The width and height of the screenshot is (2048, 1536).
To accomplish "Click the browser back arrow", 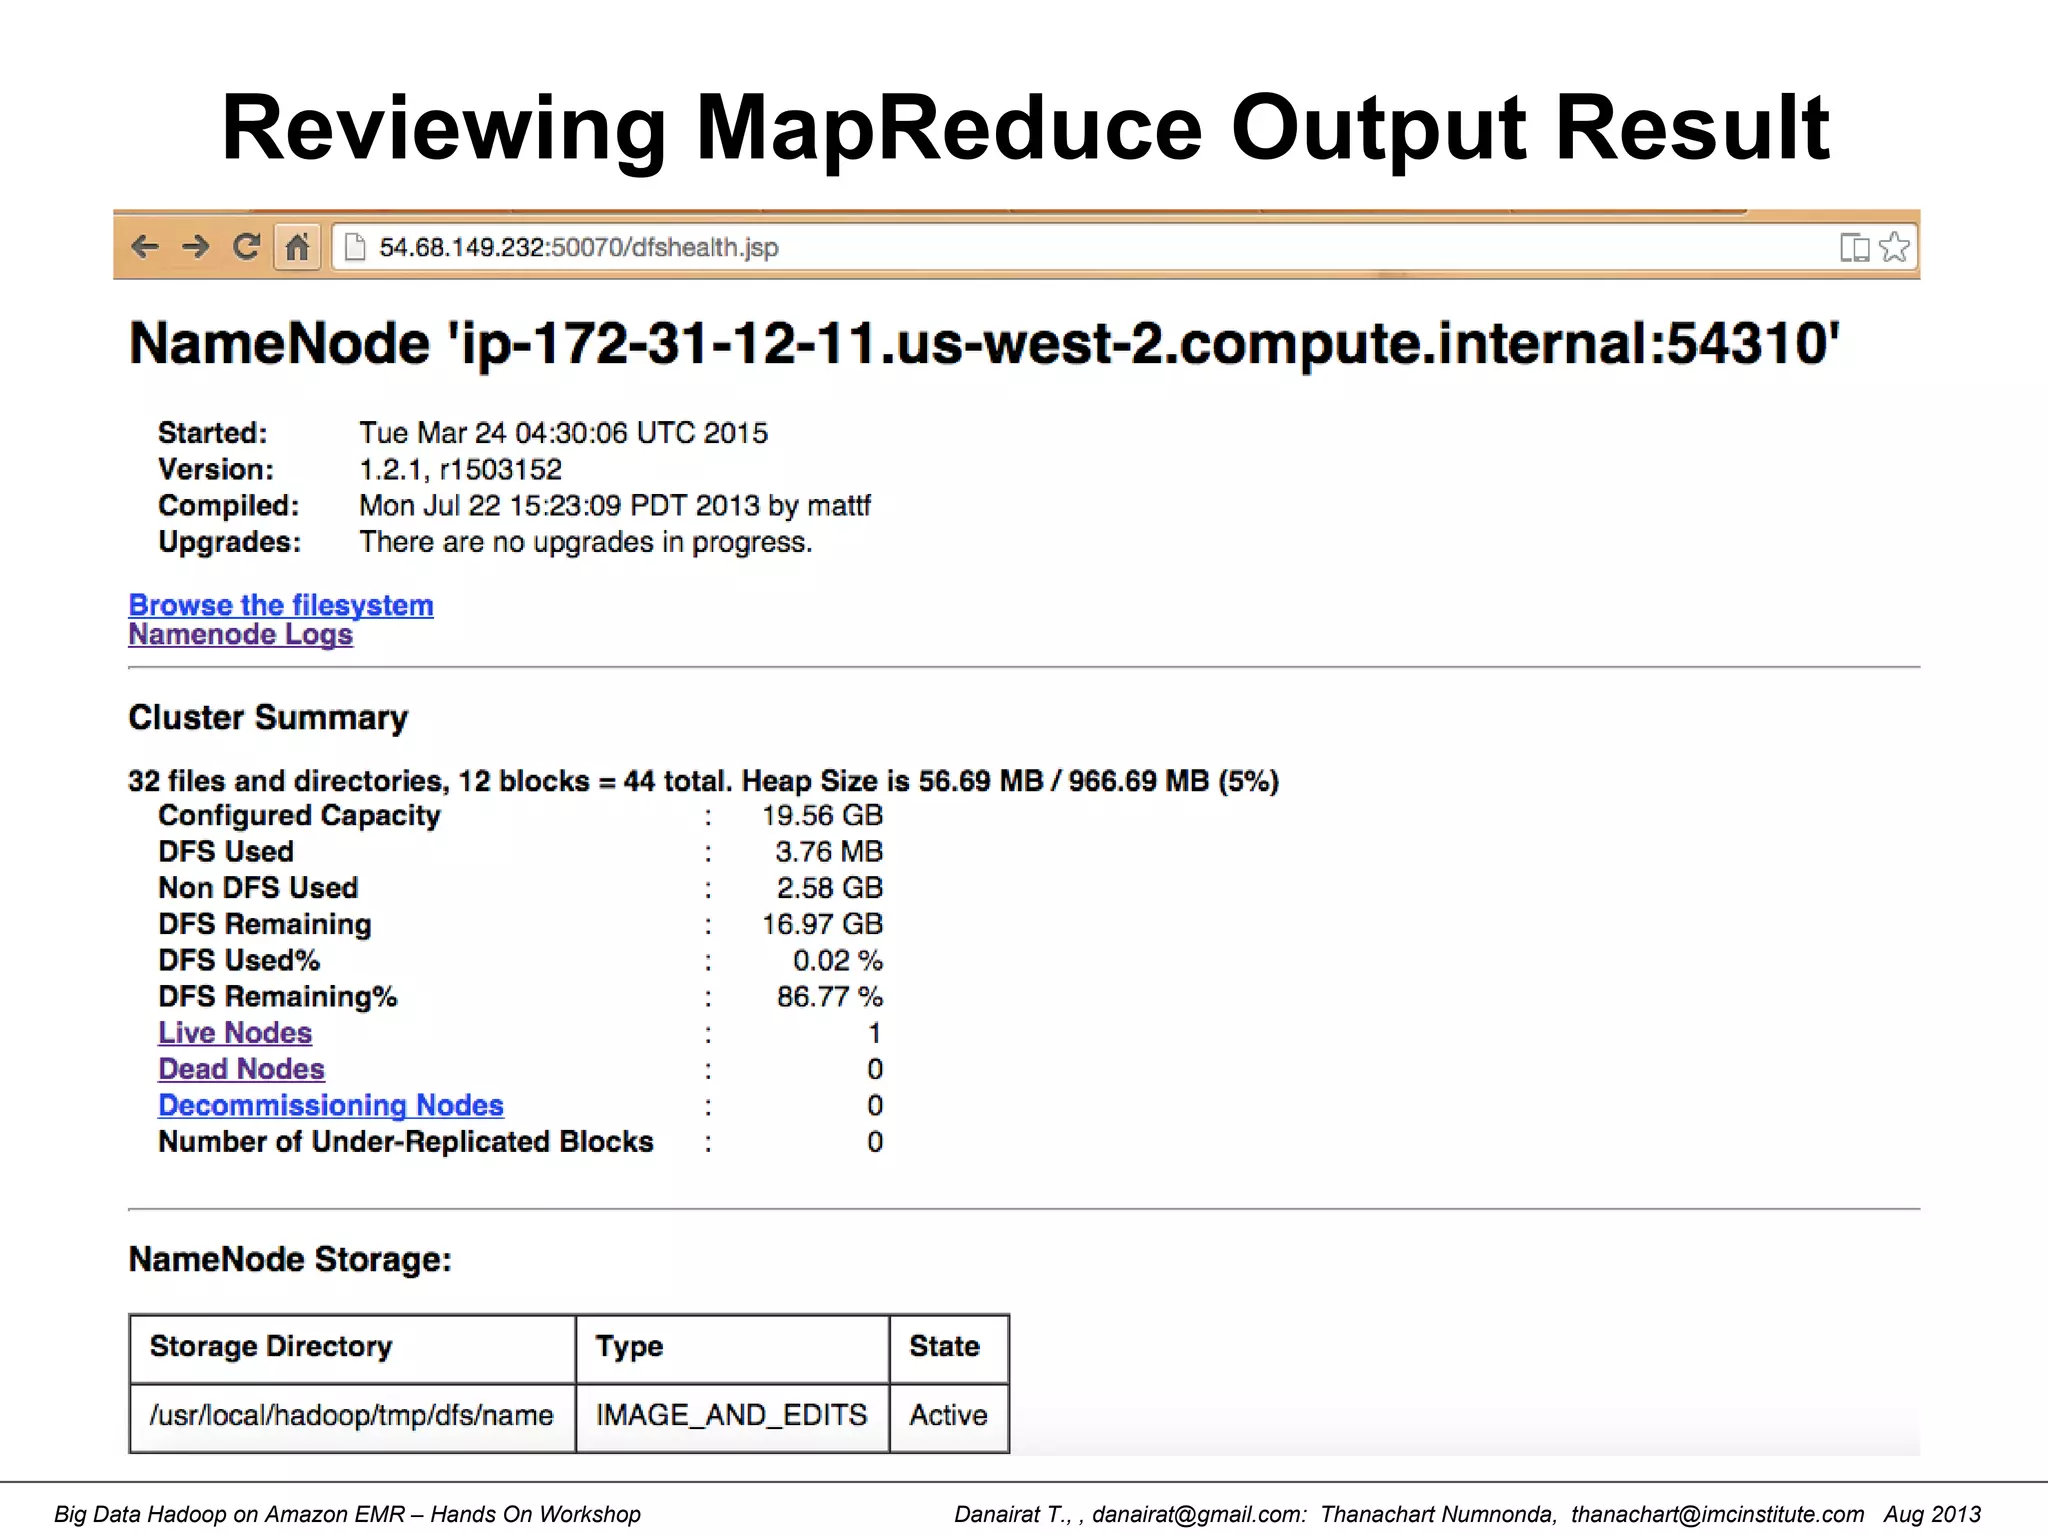I will pyautogui.click(x=145, y=246).
